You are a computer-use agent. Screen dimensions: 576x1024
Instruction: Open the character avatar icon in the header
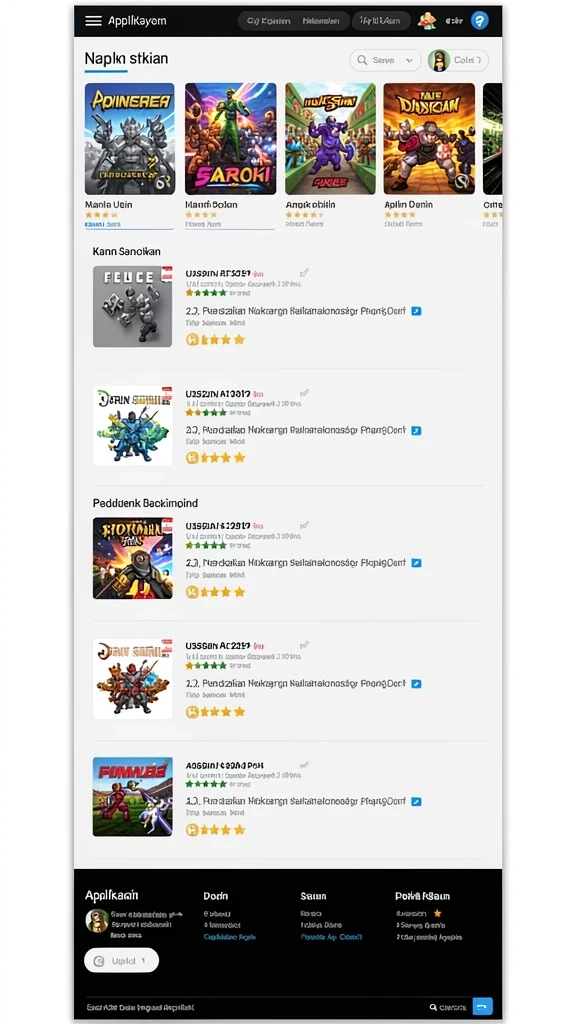tap(427, 21)
